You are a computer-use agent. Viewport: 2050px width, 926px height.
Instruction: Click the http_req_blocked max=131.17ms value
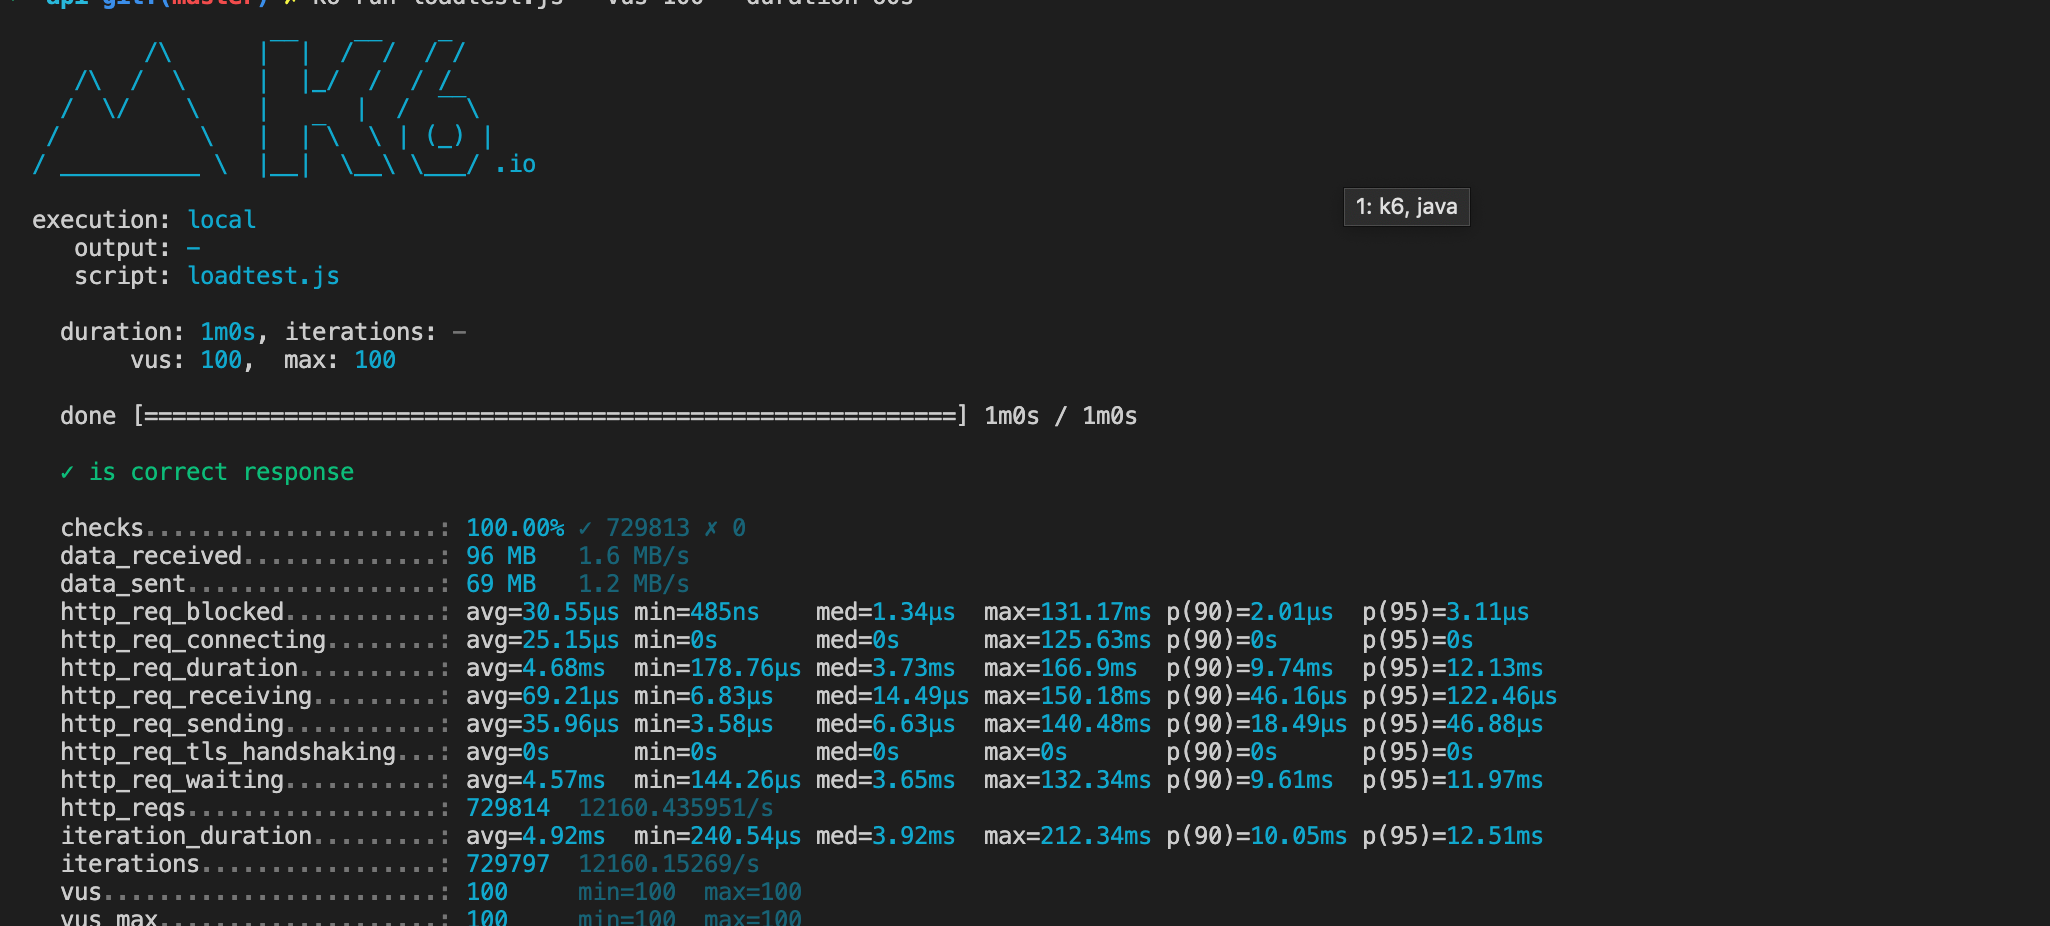tap(1067, 612)
